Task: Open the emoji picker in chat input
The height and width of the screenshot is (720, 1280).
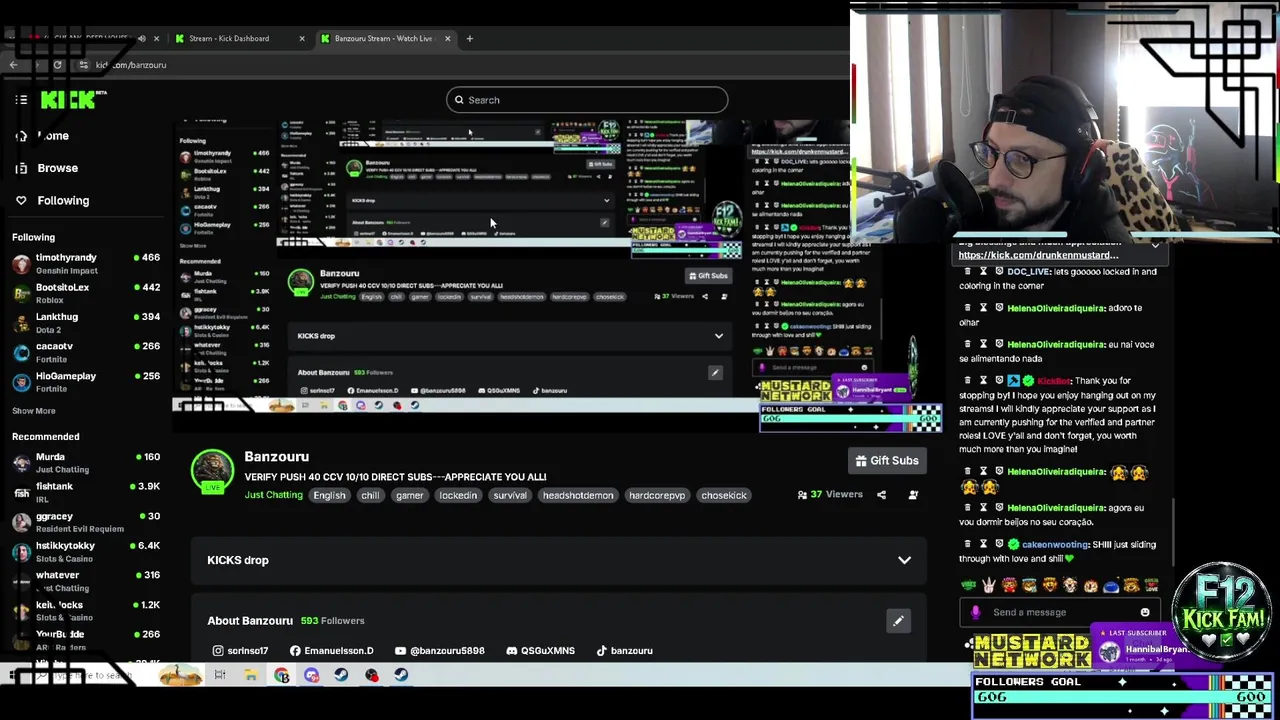Action: (1145, 612)
